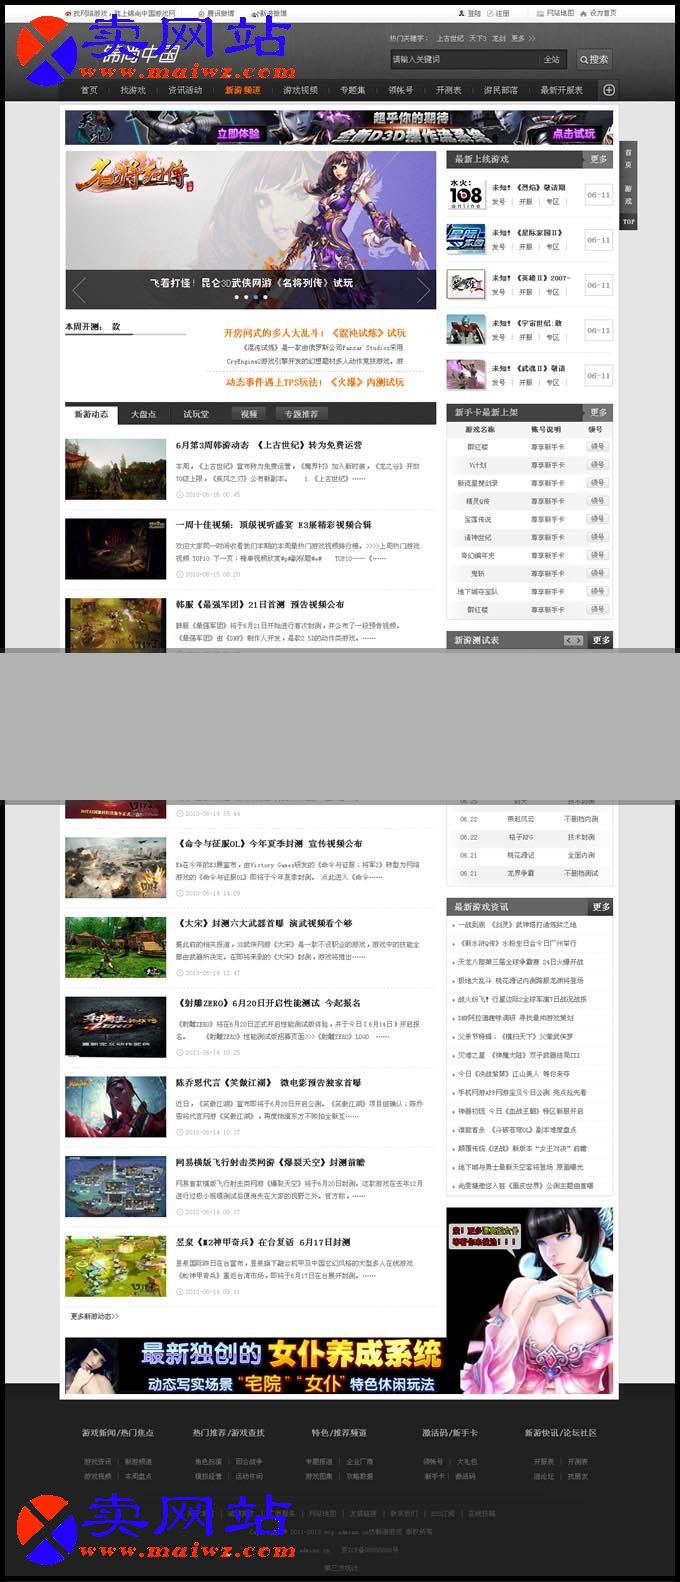680x1582 pixels.
Task: Click the 登陆 login icon in the top bar
Action: tap(470, 14)
